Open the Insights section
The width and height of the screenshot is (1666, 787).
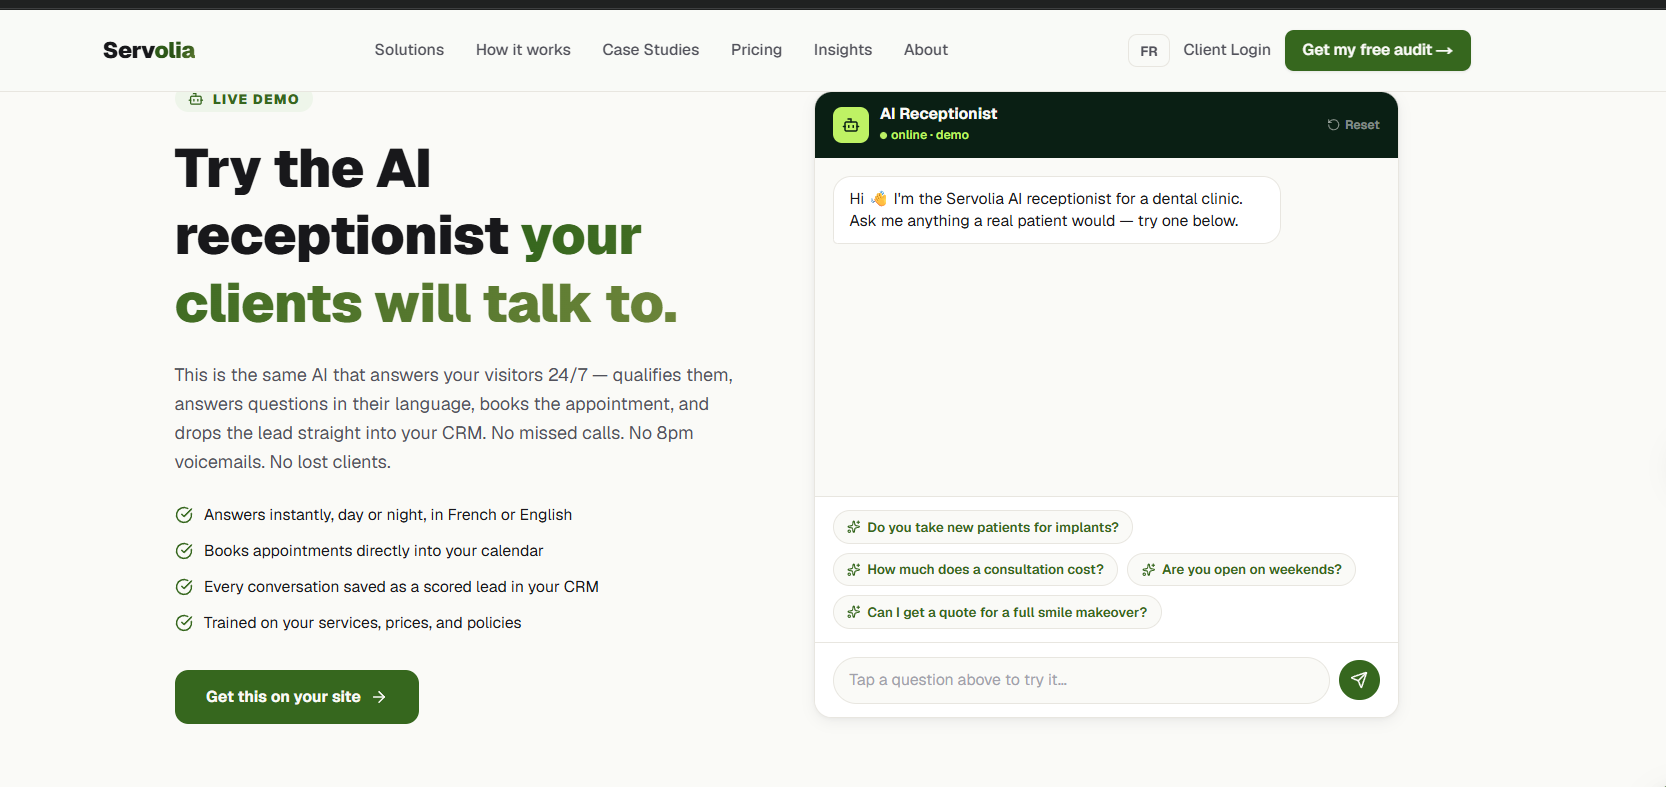[843, 50]
